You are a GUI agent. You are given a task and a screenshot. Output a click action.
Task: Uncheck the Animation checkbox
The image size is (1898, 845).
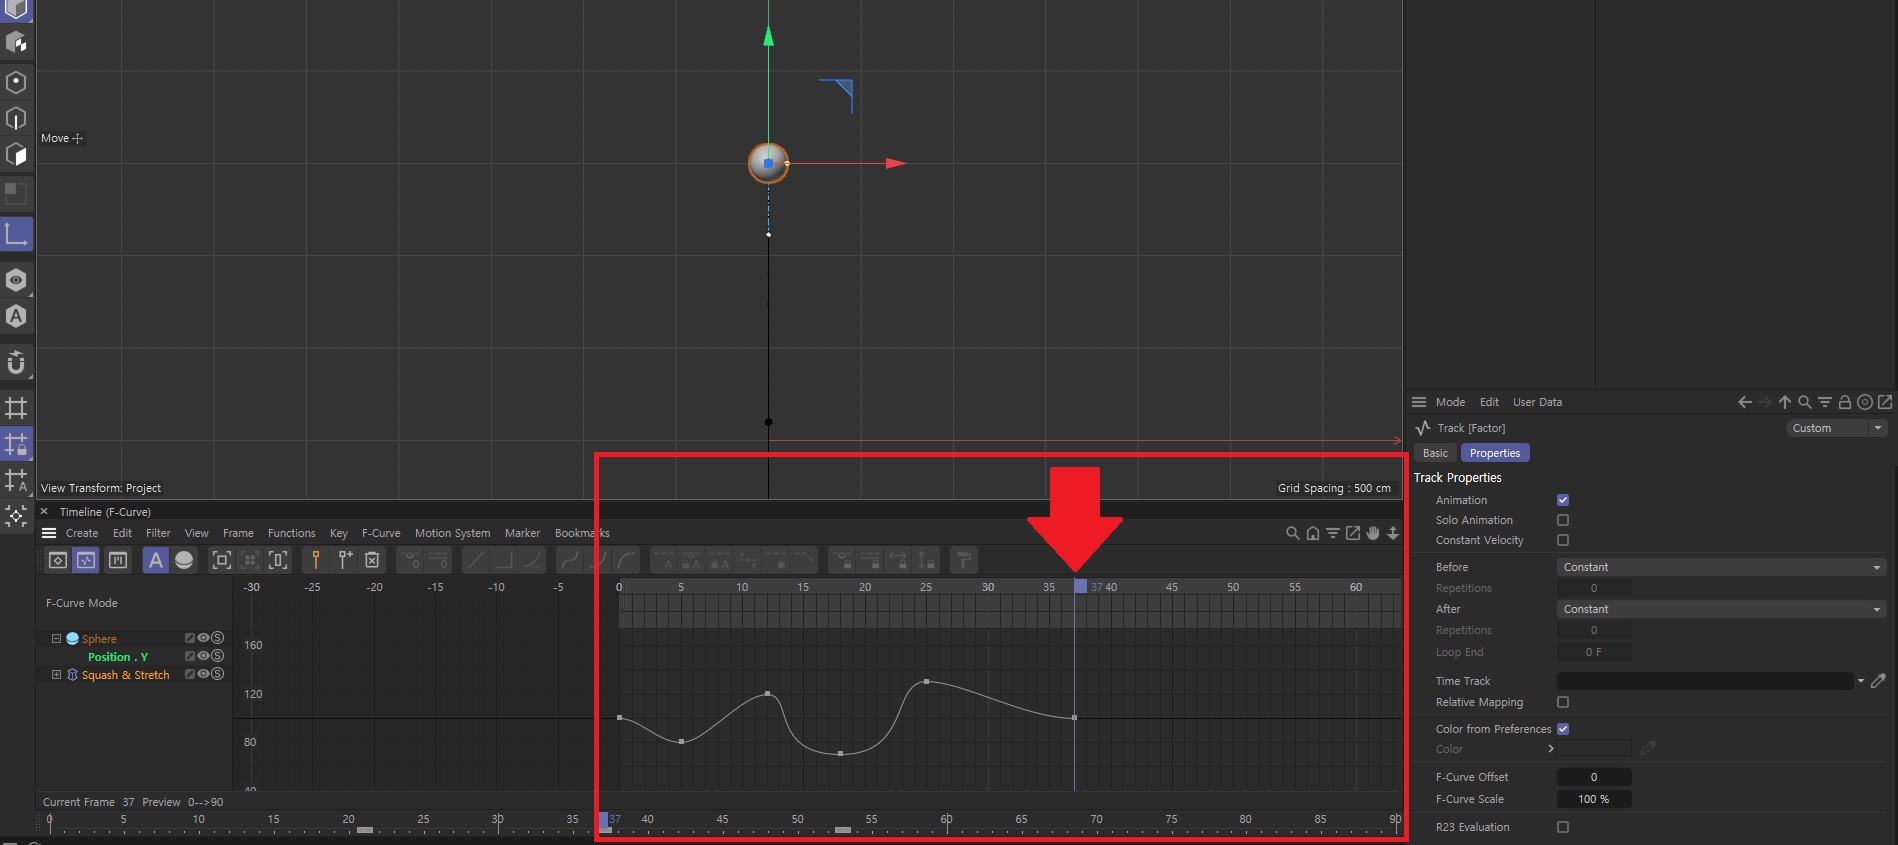coord(1563,500)
